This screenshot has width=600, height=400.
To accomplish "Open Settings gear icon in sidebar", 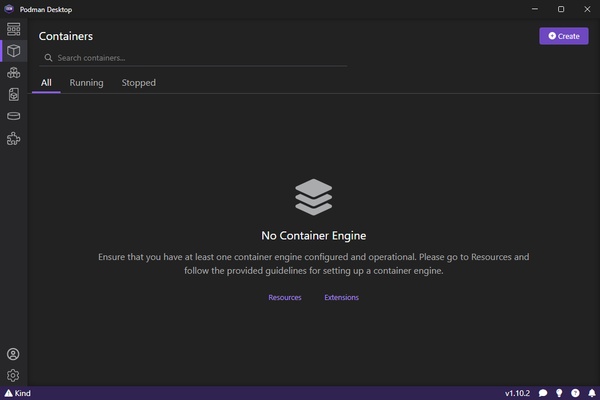I will point(13,376).
